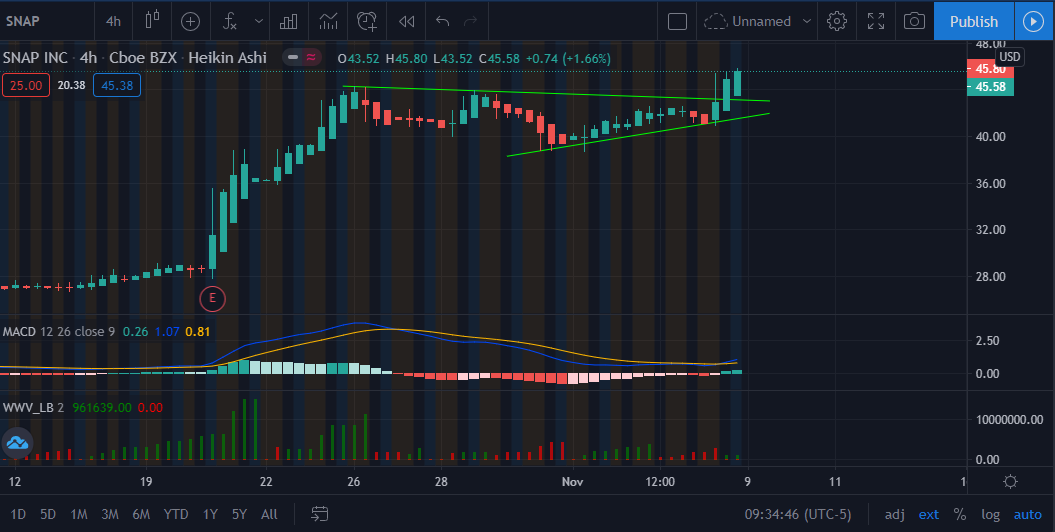Click the blue cloud logo icon
Image resolution: width=1055 pixels, height=532 pixels.
(17, 443)
